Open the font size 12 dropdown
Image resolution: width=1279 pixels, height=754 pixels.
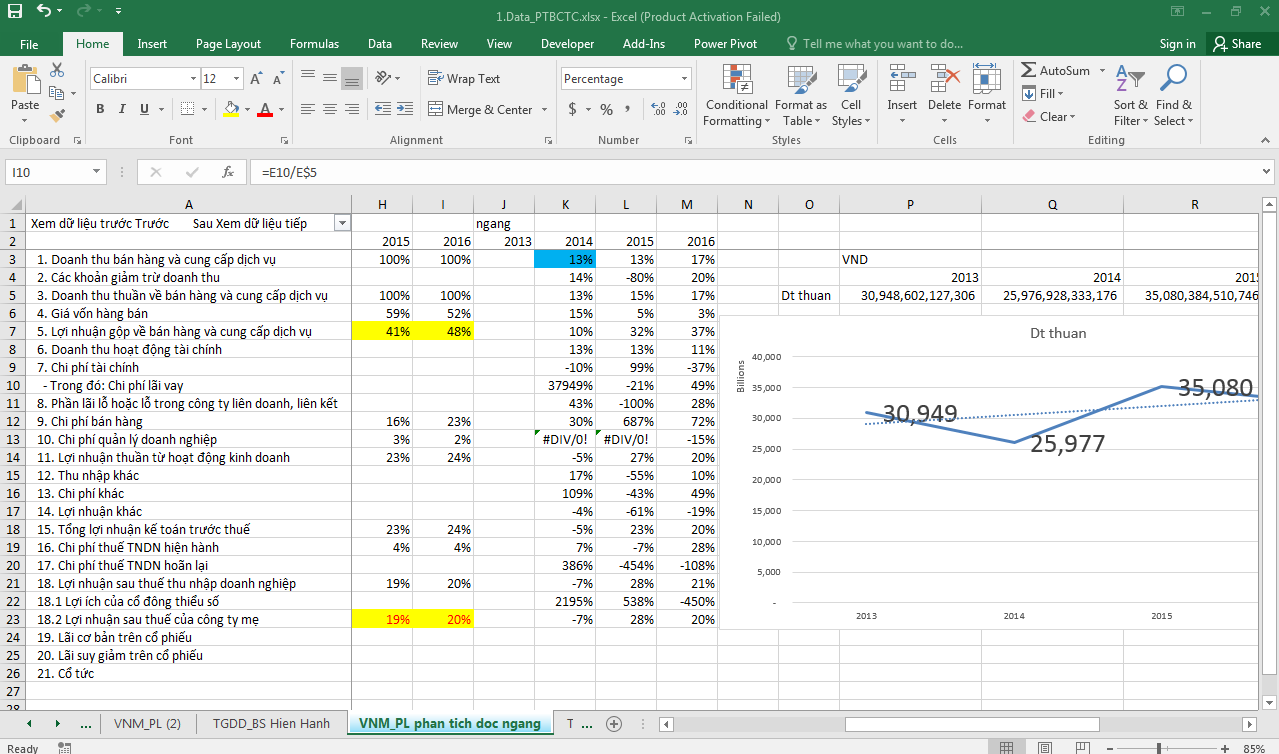point(236,79)
